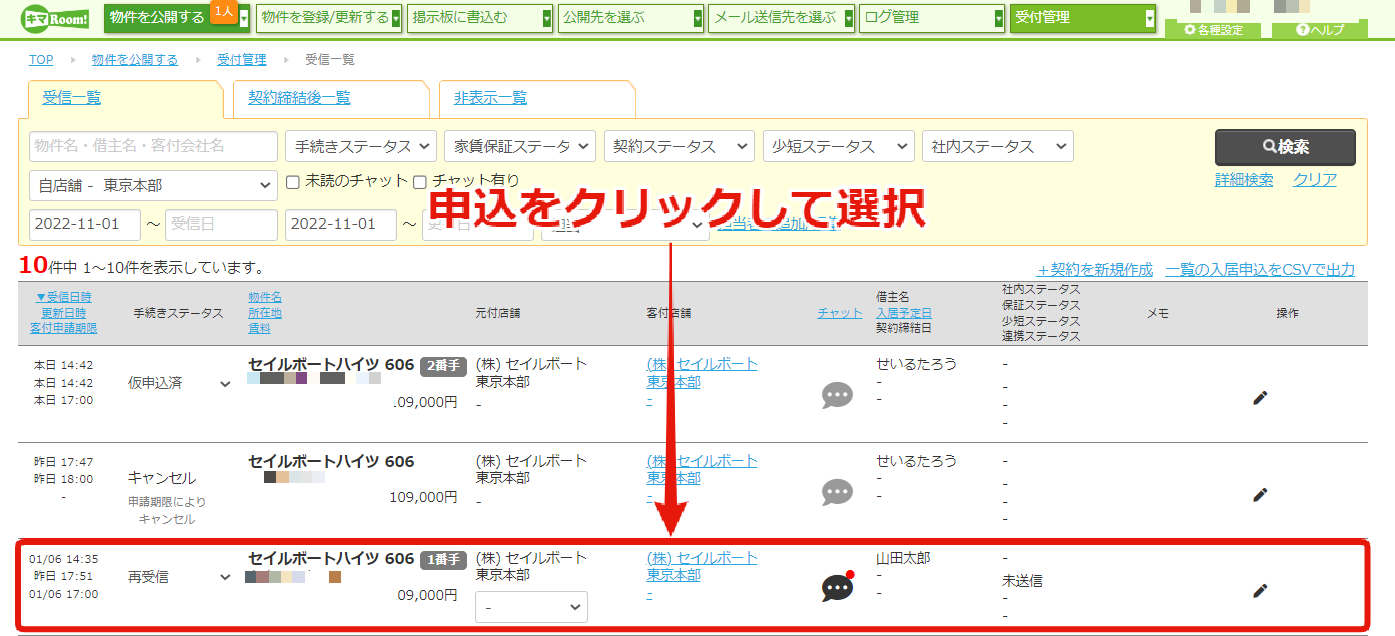Open the 自店舗 - 東京本部 store dropdown

pos(154,185)
